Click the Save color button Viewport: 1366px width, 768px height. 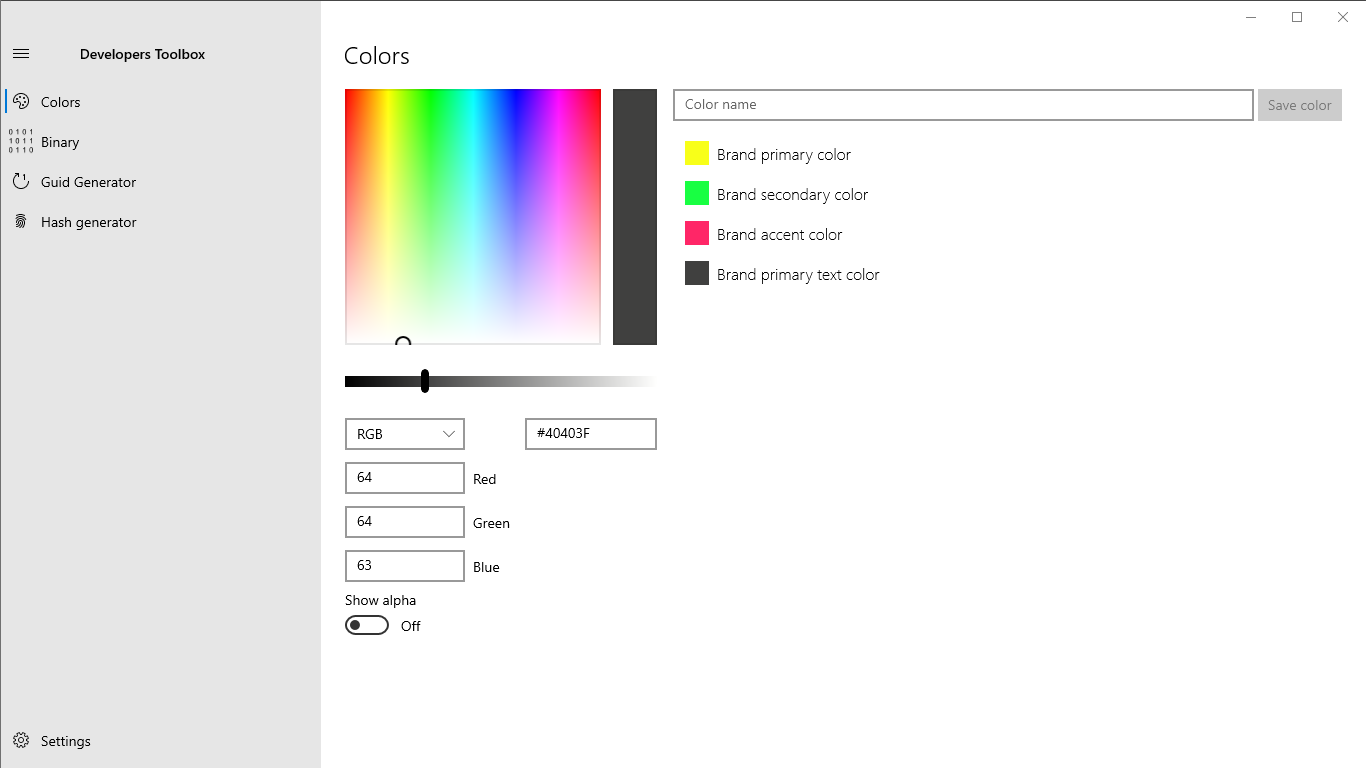click(x=1300, y=105)
